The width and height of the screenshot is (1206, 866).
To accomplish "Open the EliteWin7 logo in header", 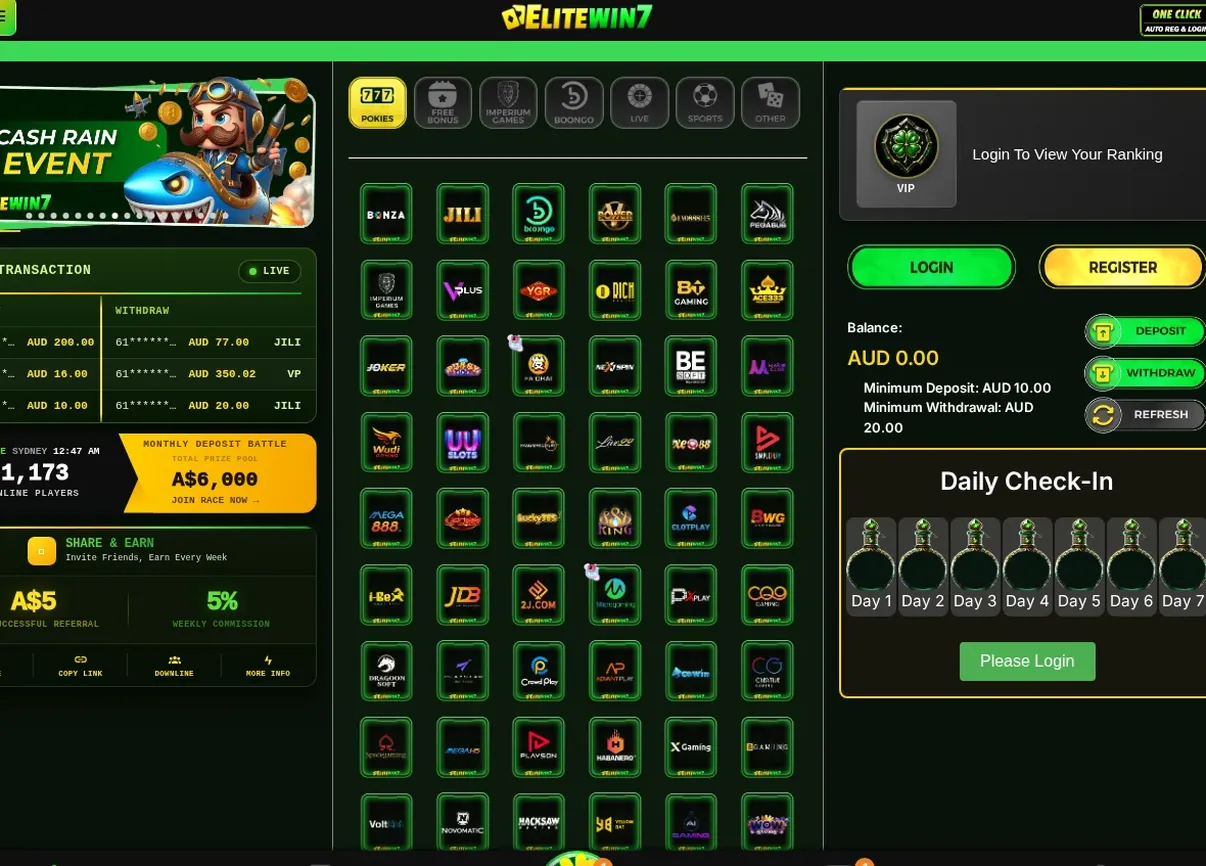I will click(x=577, y=17).
